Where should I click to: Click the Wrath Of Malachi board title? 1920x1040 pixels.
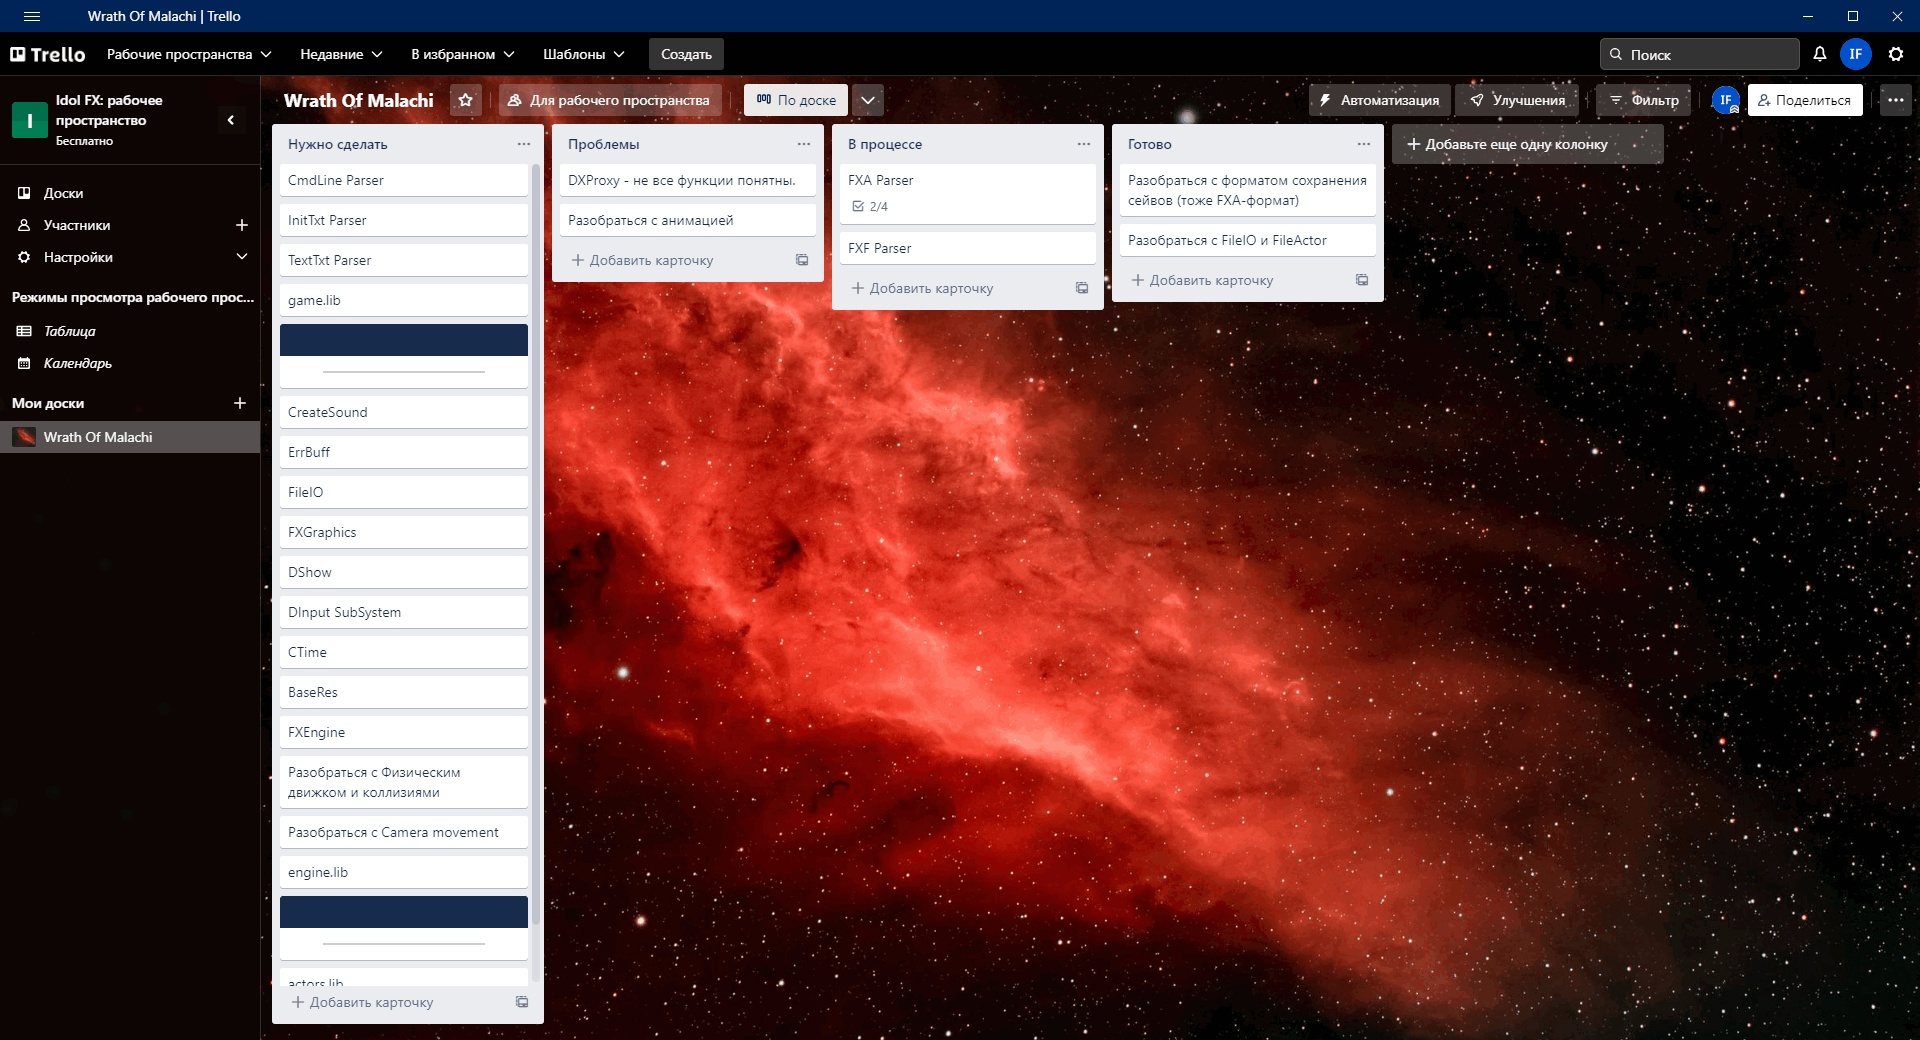click(x=359, y=100)
